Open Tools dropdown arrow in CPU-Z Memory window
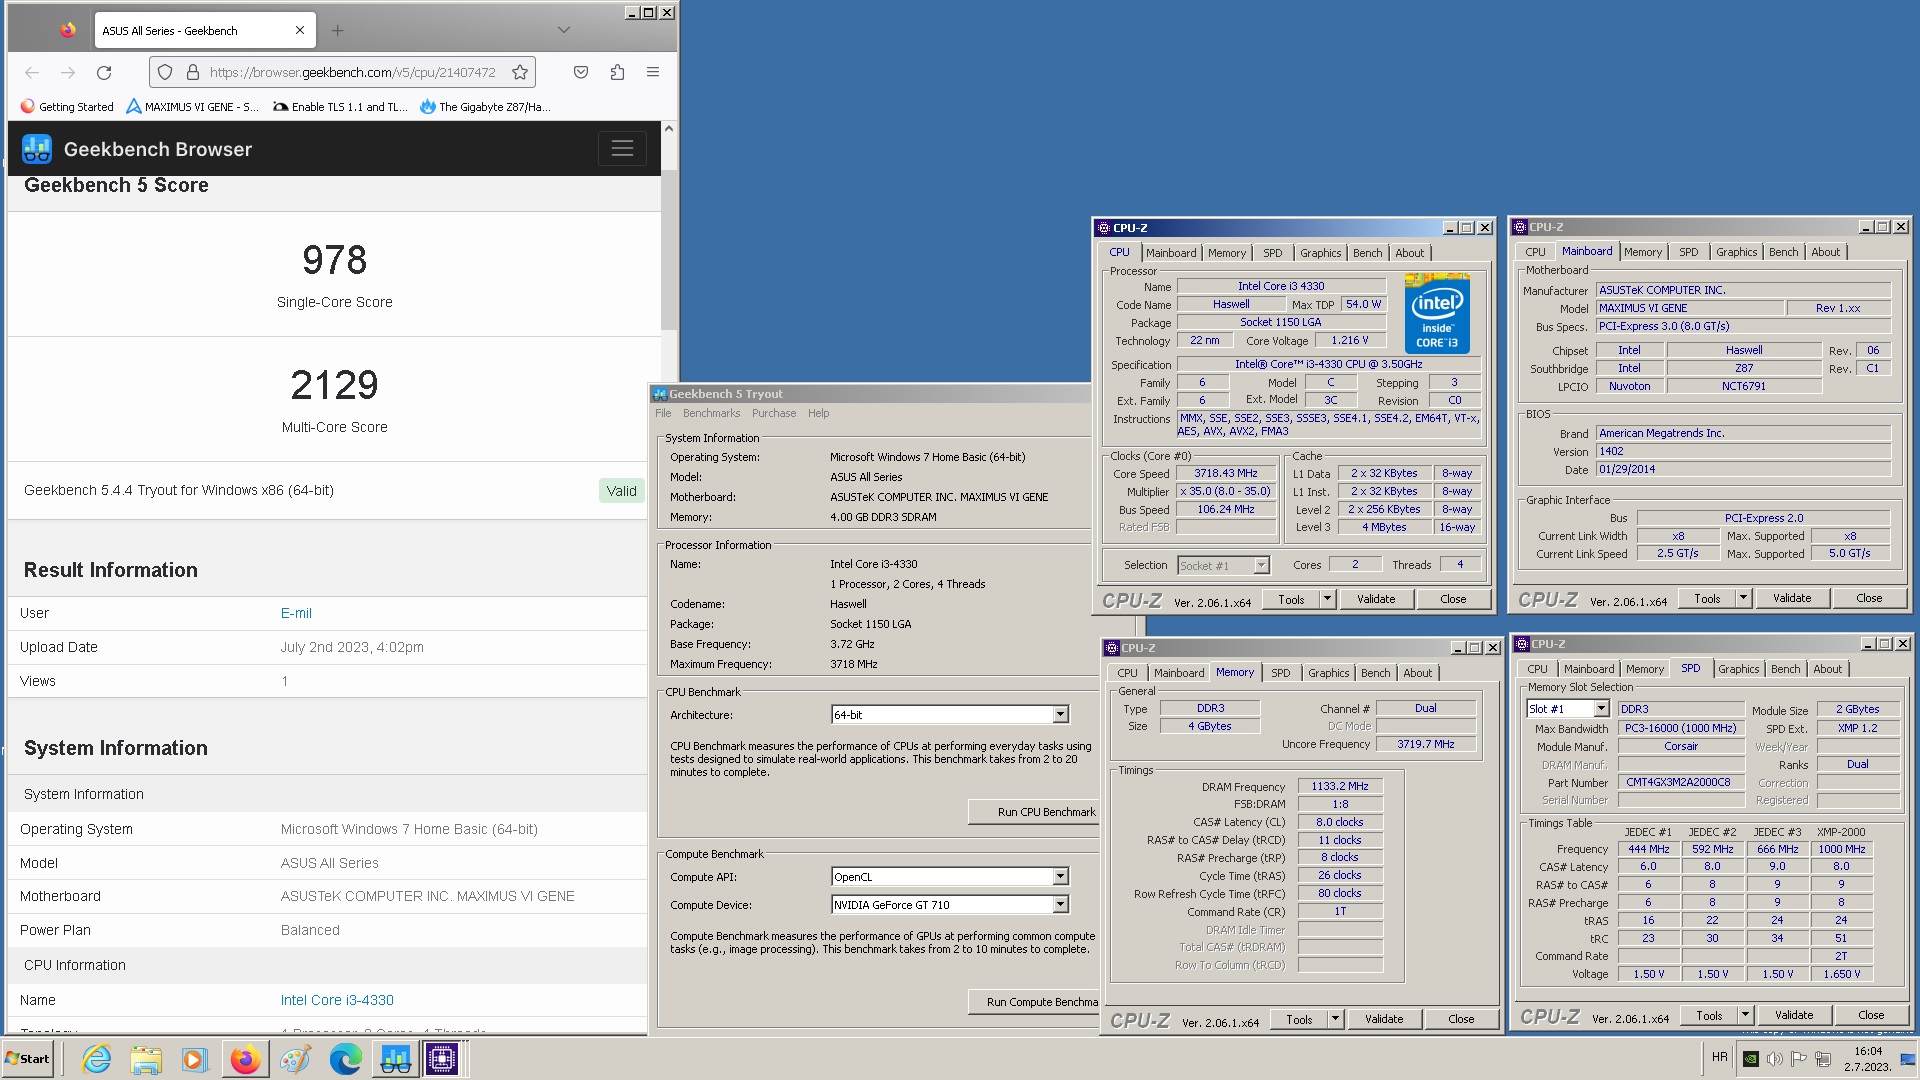 [x=1335, y=1019]
